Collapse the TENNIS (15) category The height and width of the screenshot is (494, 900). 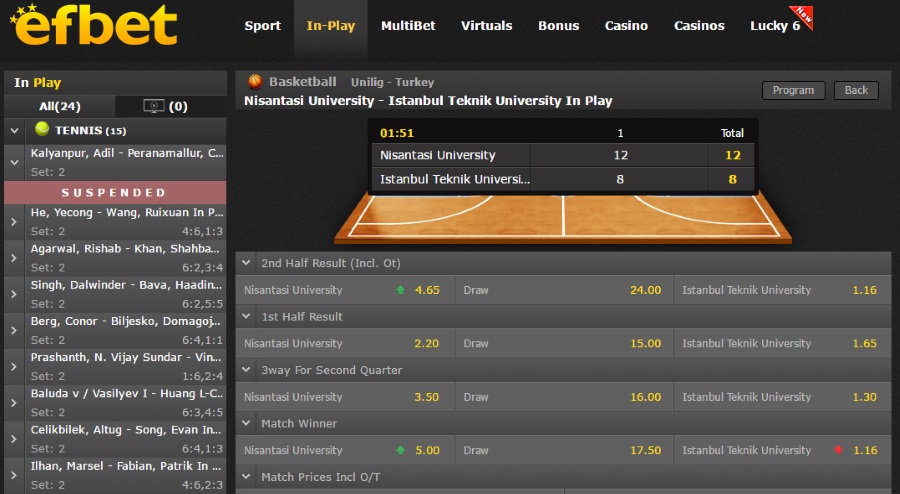(14, 131)
